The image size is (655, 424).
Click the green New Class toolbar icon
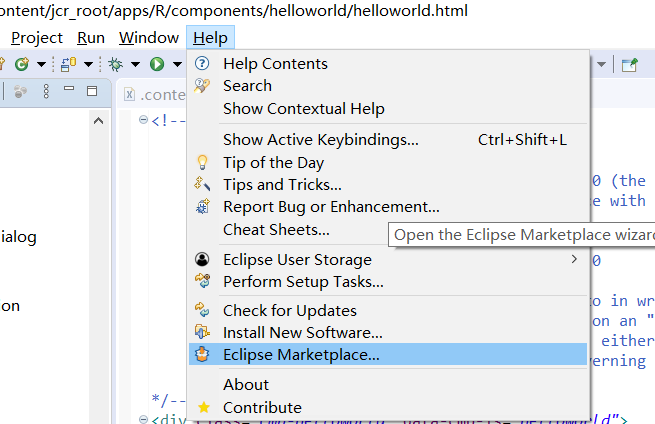[x=22, y=64]
